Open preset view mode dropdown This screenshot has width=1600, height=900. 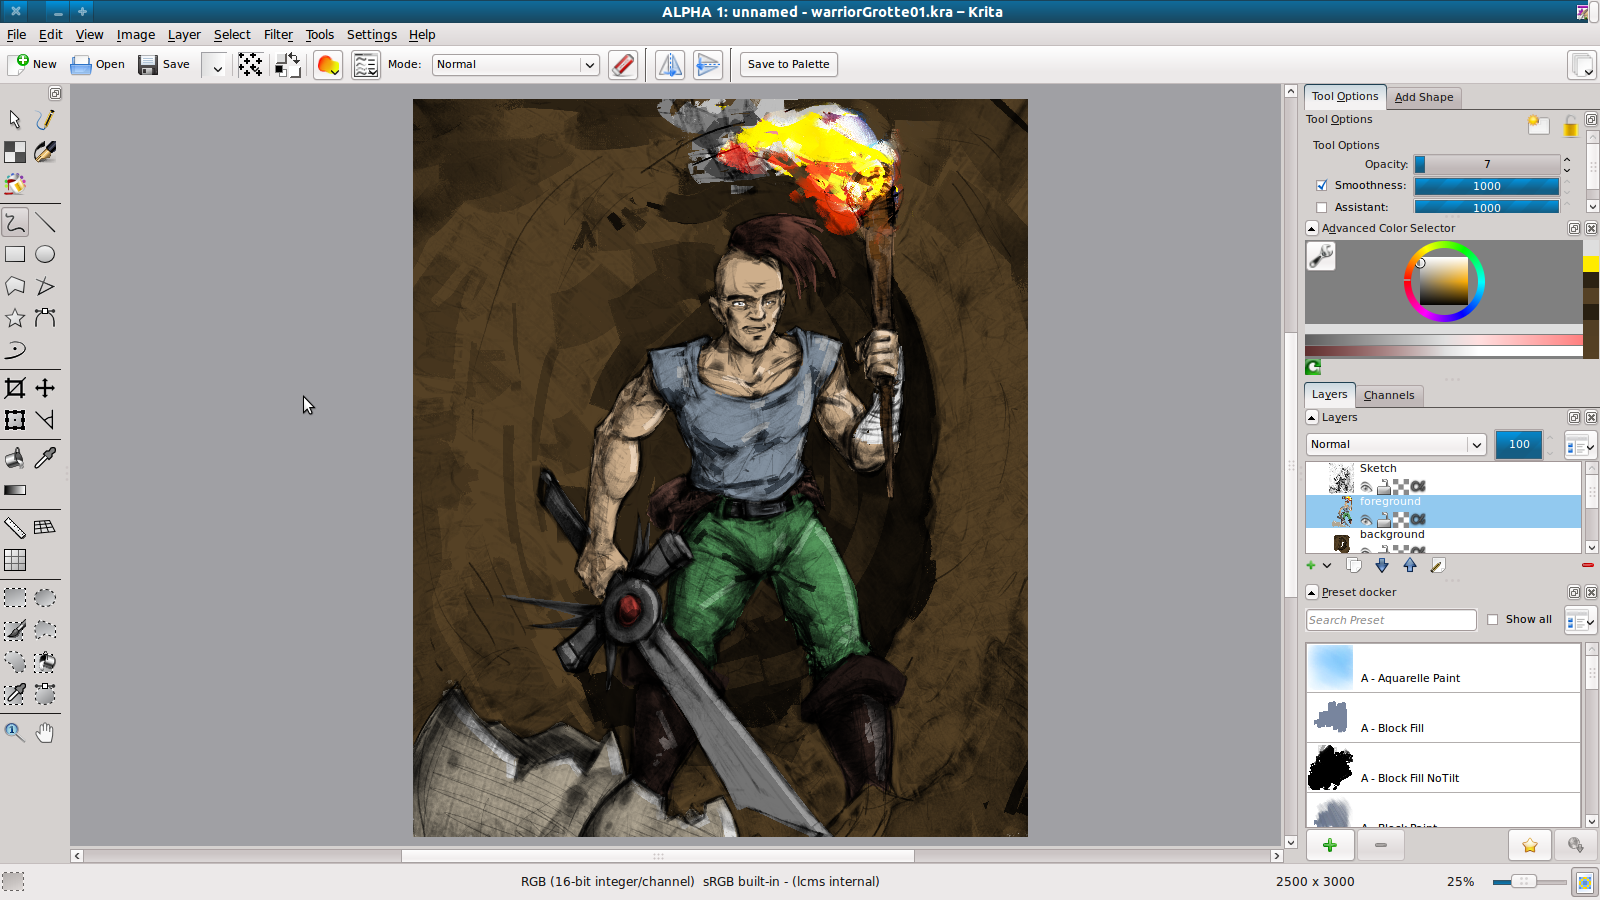pyautogui.click(x=1580, y=620)
